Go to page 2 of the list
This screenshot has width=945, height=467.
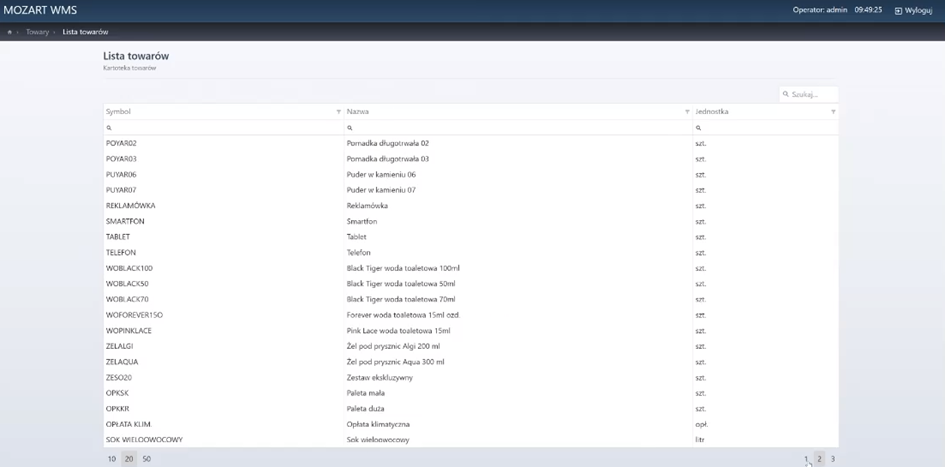819,458
